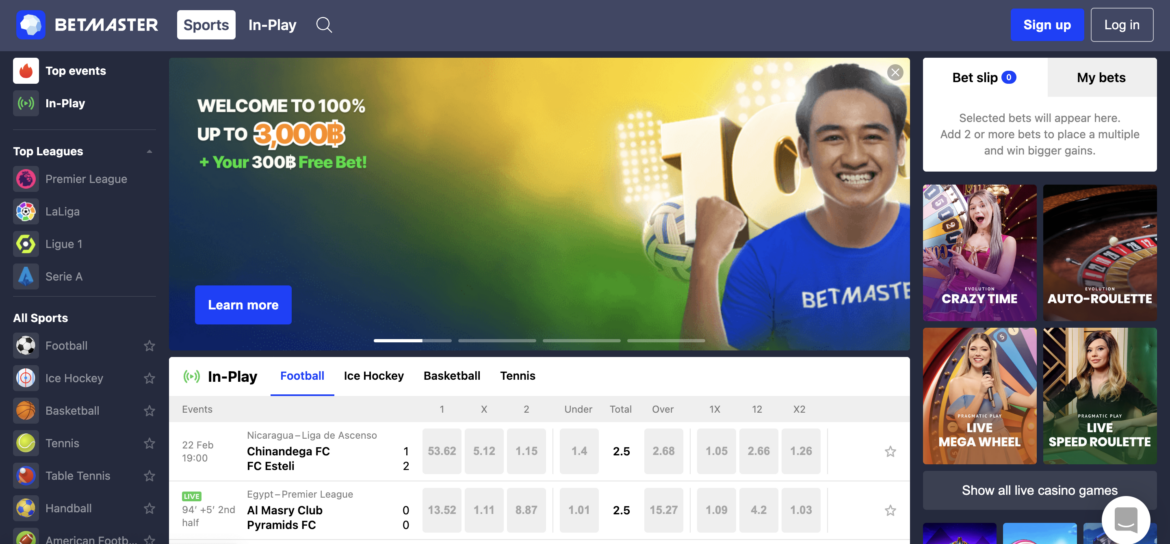Select Over odds 15.27 for Al Masry match
This screenshot has height=544, width=1170.
[664, 510]
